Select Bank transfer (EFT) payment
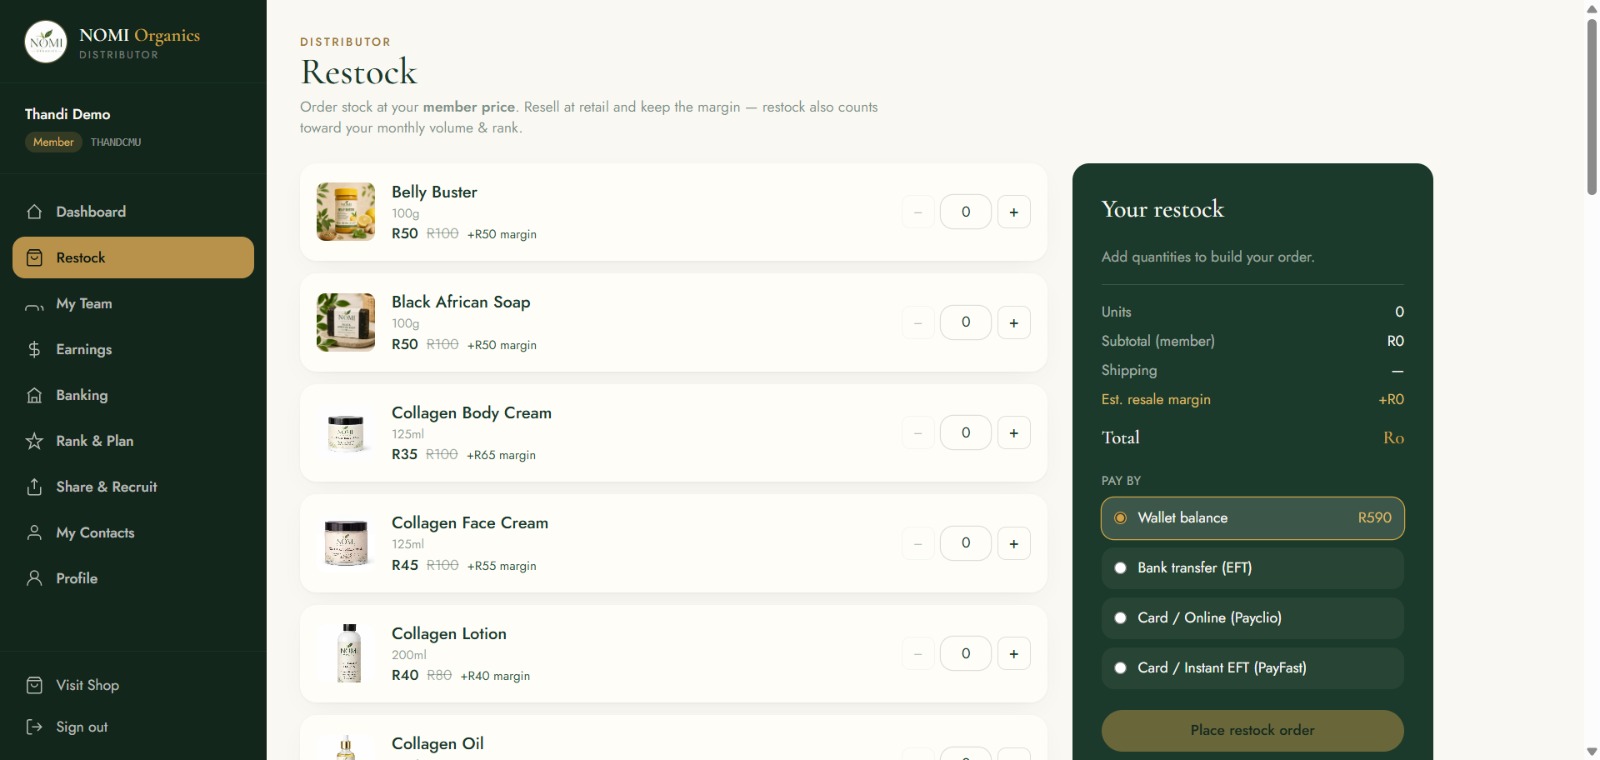Image resolution: width=1600 pixels, height=760 pixels. [x=1252, y=568]
